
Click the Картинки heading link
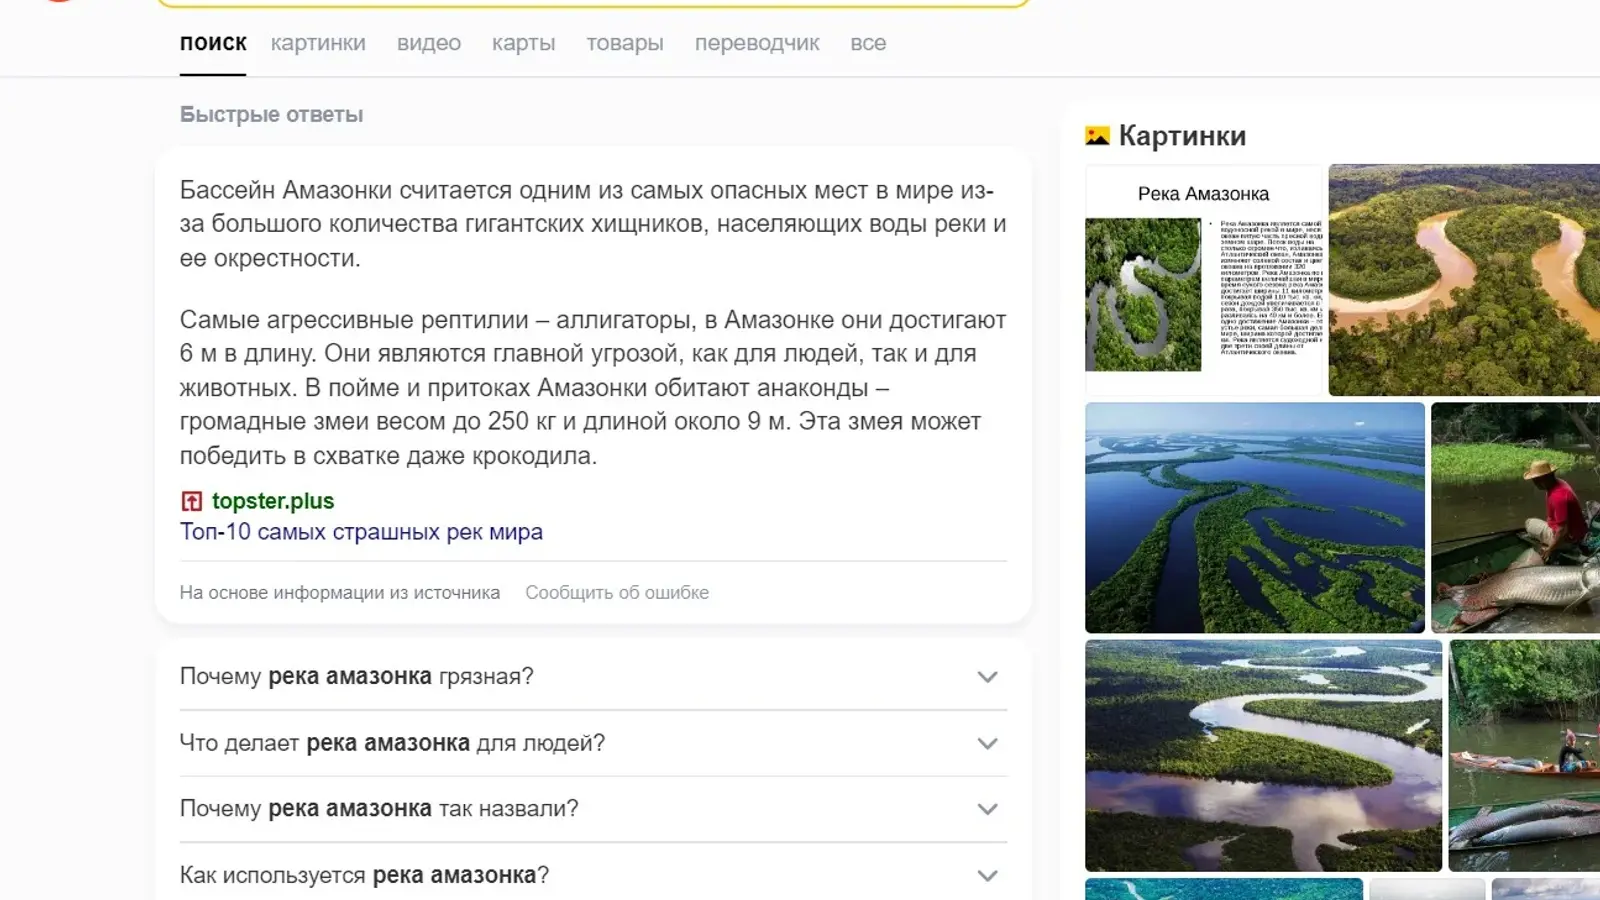[x=1182, y=136]
